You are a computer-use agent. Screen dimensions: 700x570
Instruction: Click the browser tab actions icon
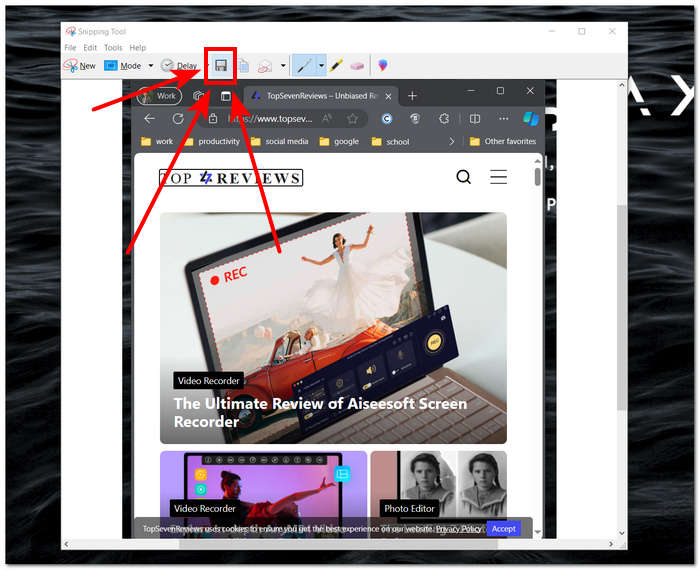click(x=226, y=96)
